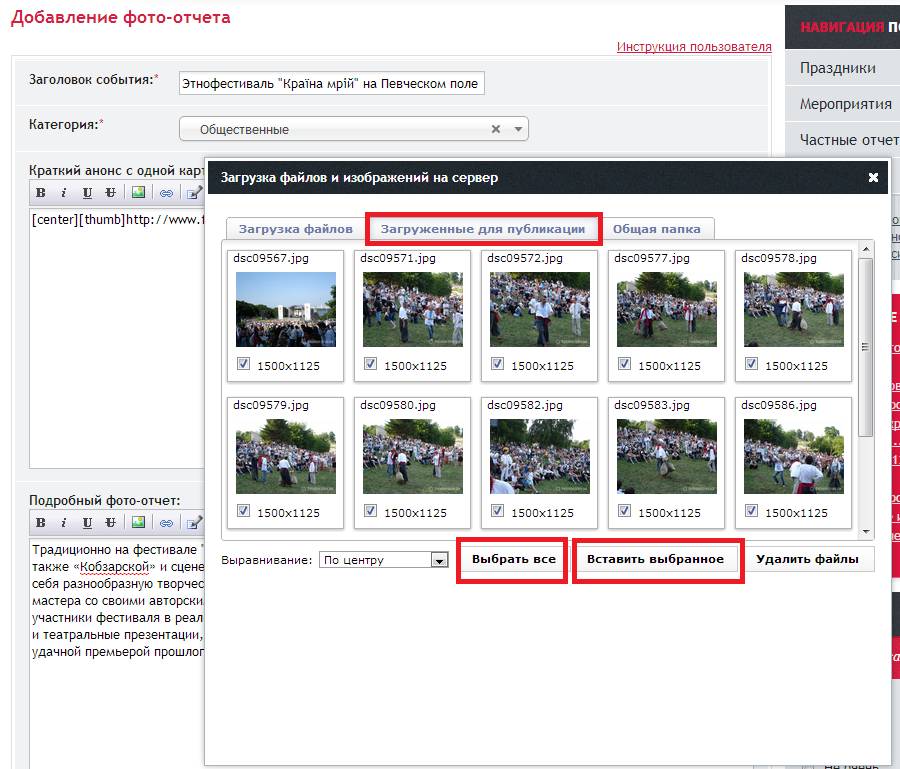Click Underline icon in short announcement toolbar
The image size is (900, 769).
coord(87,192)
